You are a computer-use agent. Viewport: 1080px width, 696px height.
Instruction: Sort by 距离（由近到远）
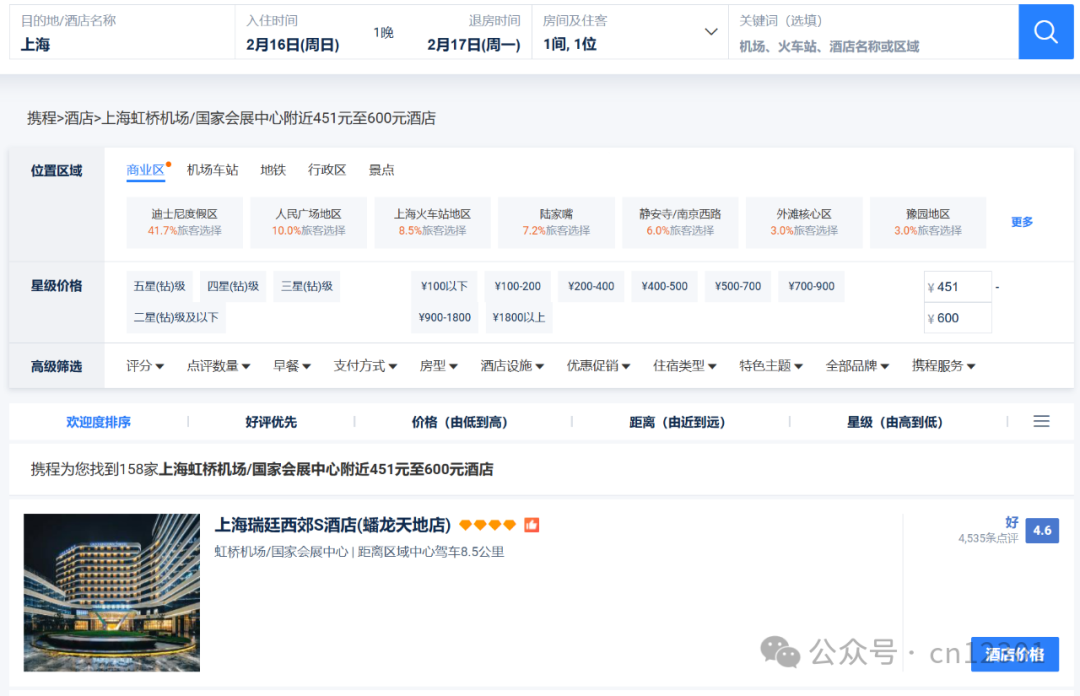pyautogui.click(x=677, y=422)
